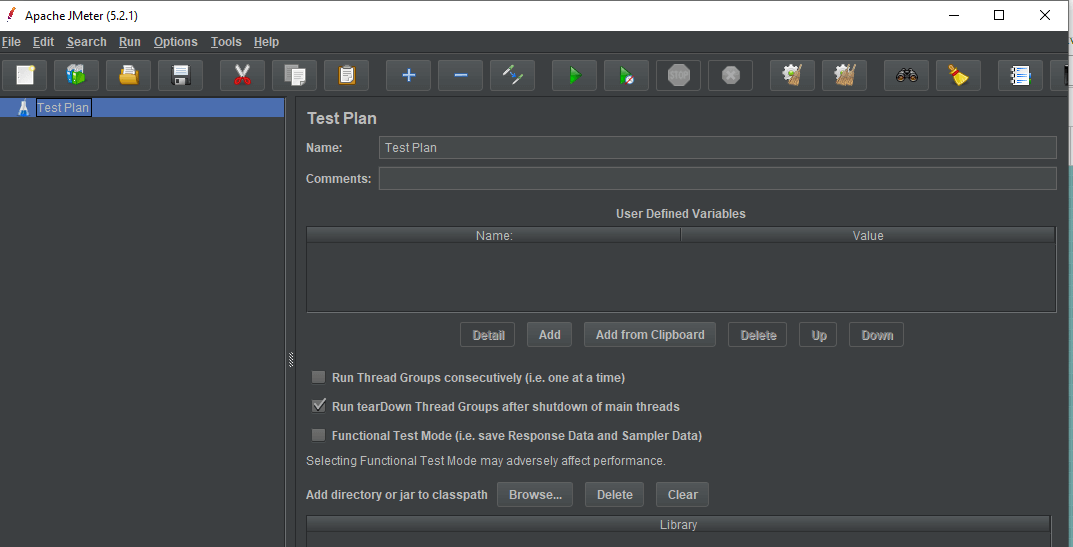Click the New test plan icon

[x=25, y=75]
